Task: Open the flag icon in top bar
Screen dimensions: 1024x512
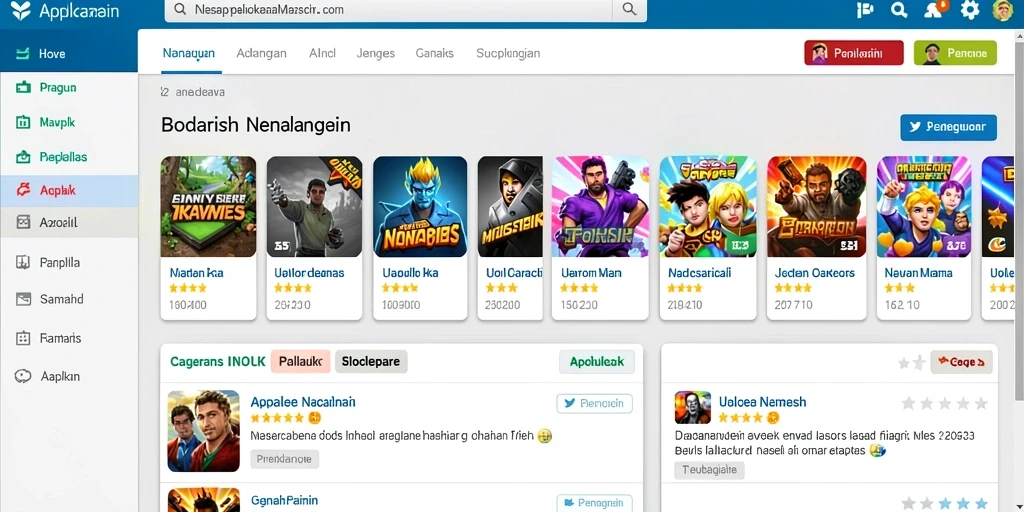Action: coord(865,10)
